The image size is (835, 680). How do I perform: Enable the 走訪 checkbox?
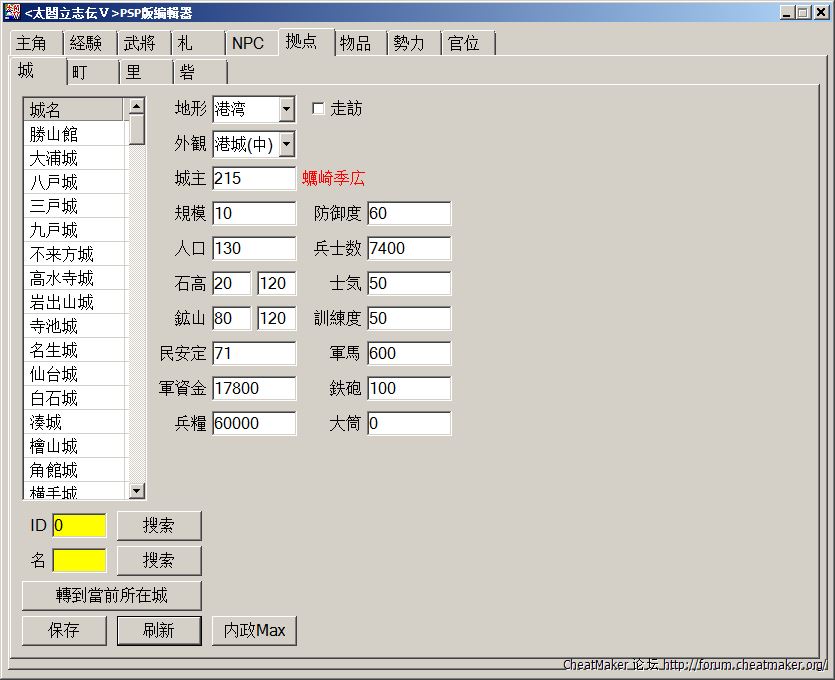[319, 109]
